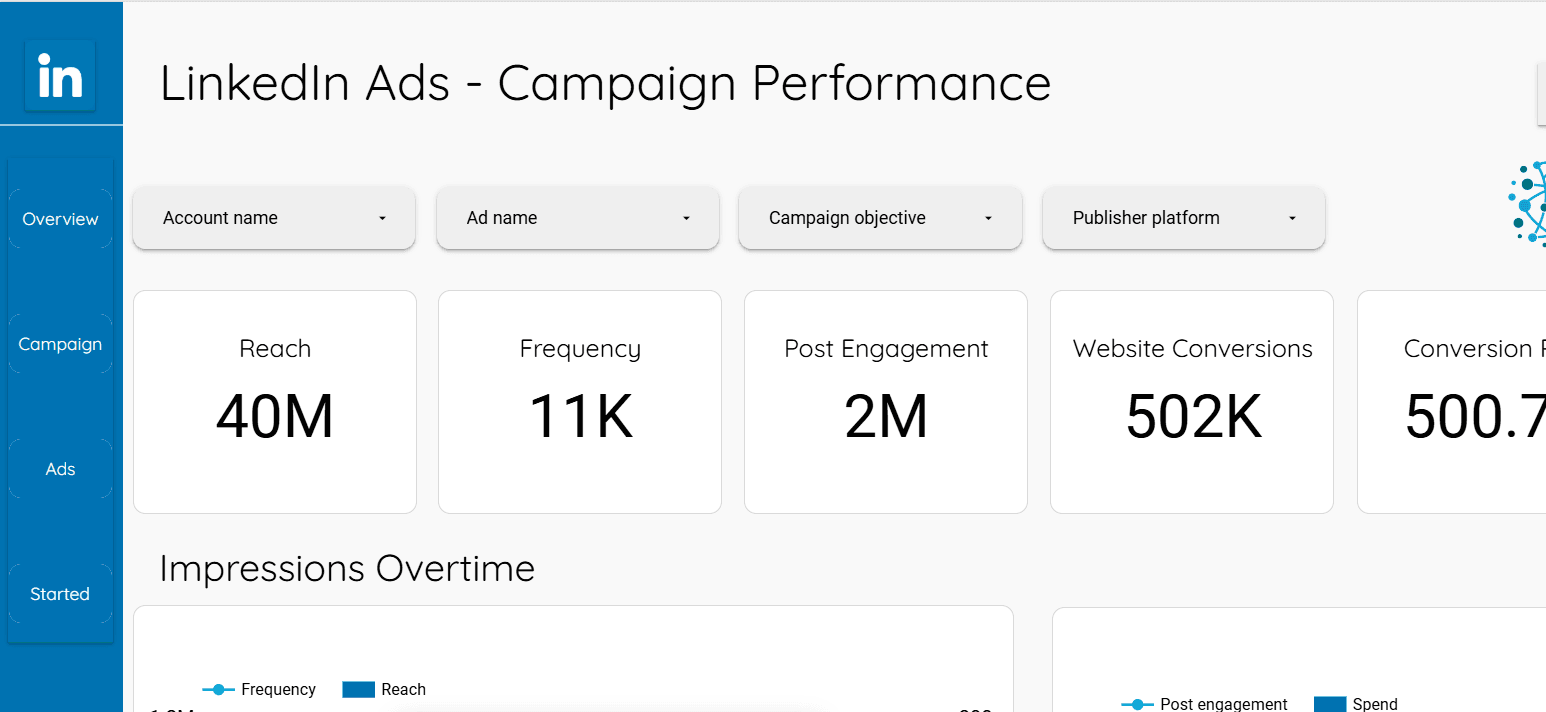Image resolution: width=1546 pixels, height=712 pixels.
Task: Select the Post Engagement 2M scorecard
Action: tap(886, 402)
